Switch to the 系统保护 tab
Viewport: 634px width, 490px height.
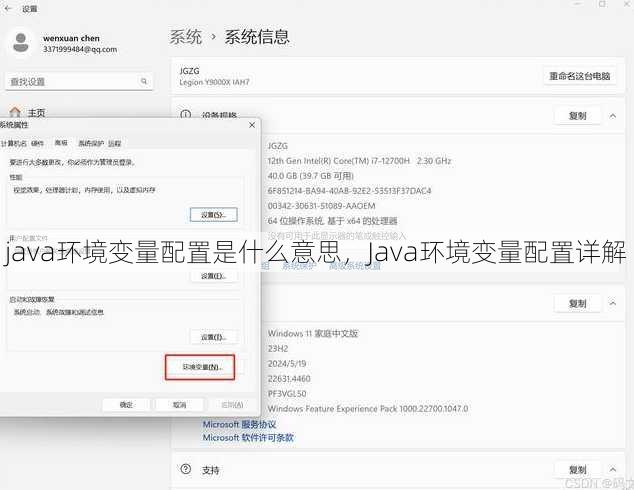tap(91, 143)
